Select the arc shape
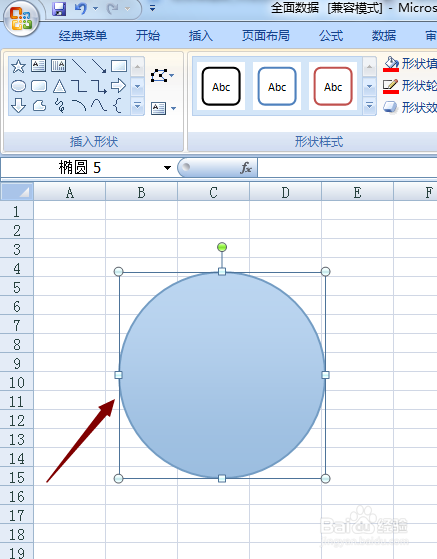Image resolution: width=437 pixels, height=559 pixels. click(x=79, y=106)
